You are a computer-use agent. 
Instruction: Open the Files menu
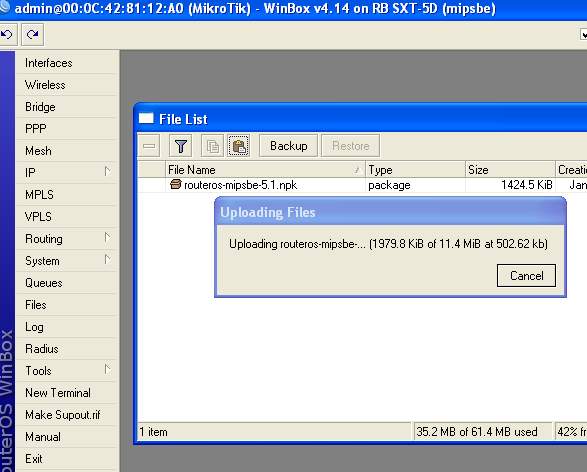point(67,305)
